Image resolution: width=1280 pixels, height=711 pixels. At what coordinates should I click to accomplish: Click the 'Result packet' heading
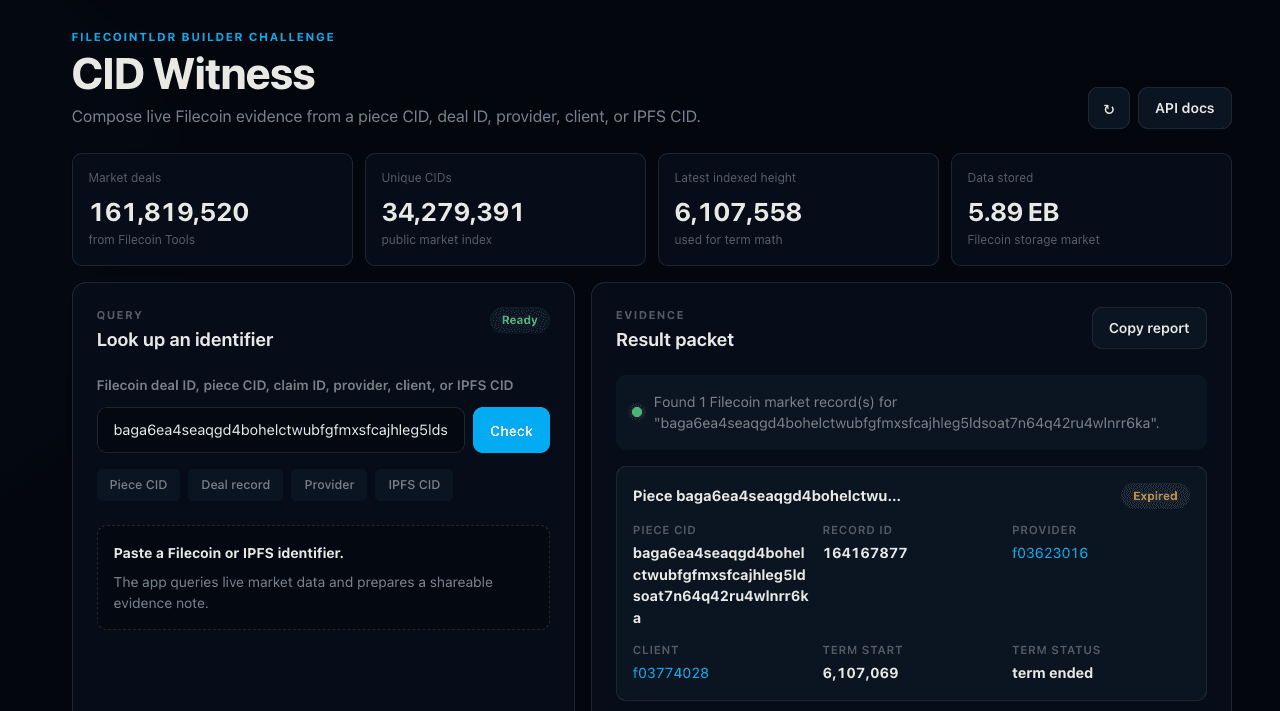(675, 340)
